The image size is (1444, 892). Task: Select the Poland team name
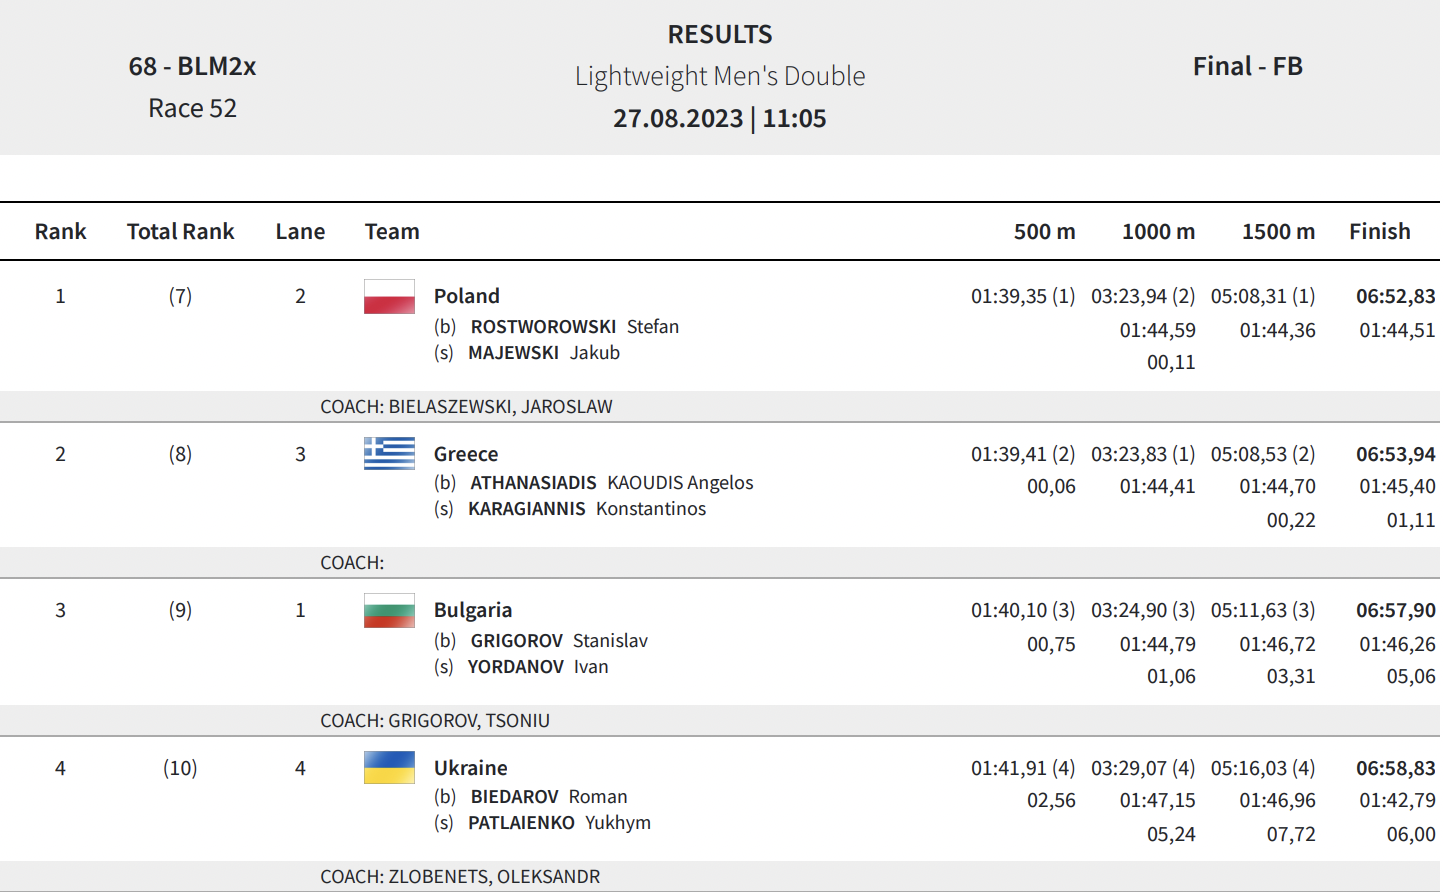tap(466, 296)
